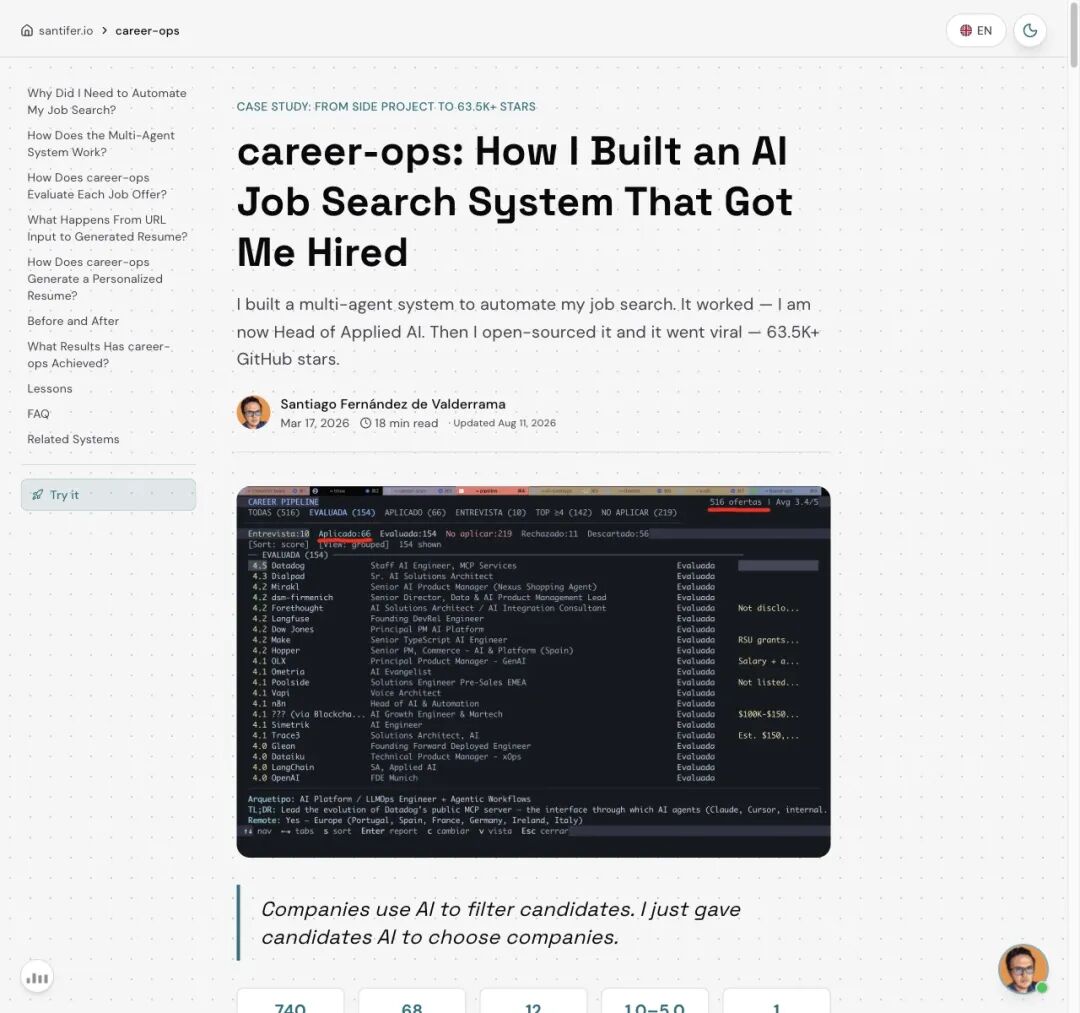
Task: Click the Mar 17, 2026 date
Action: [x=315, y=423]
